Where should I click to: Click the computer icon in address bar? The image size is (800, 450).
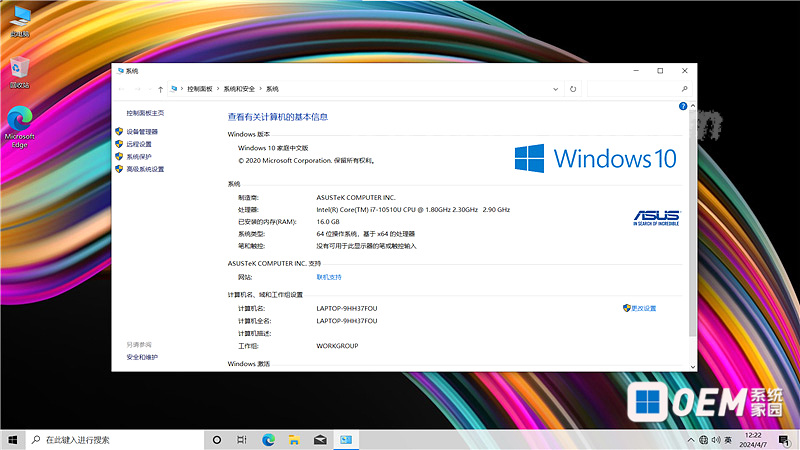point(174,89)
